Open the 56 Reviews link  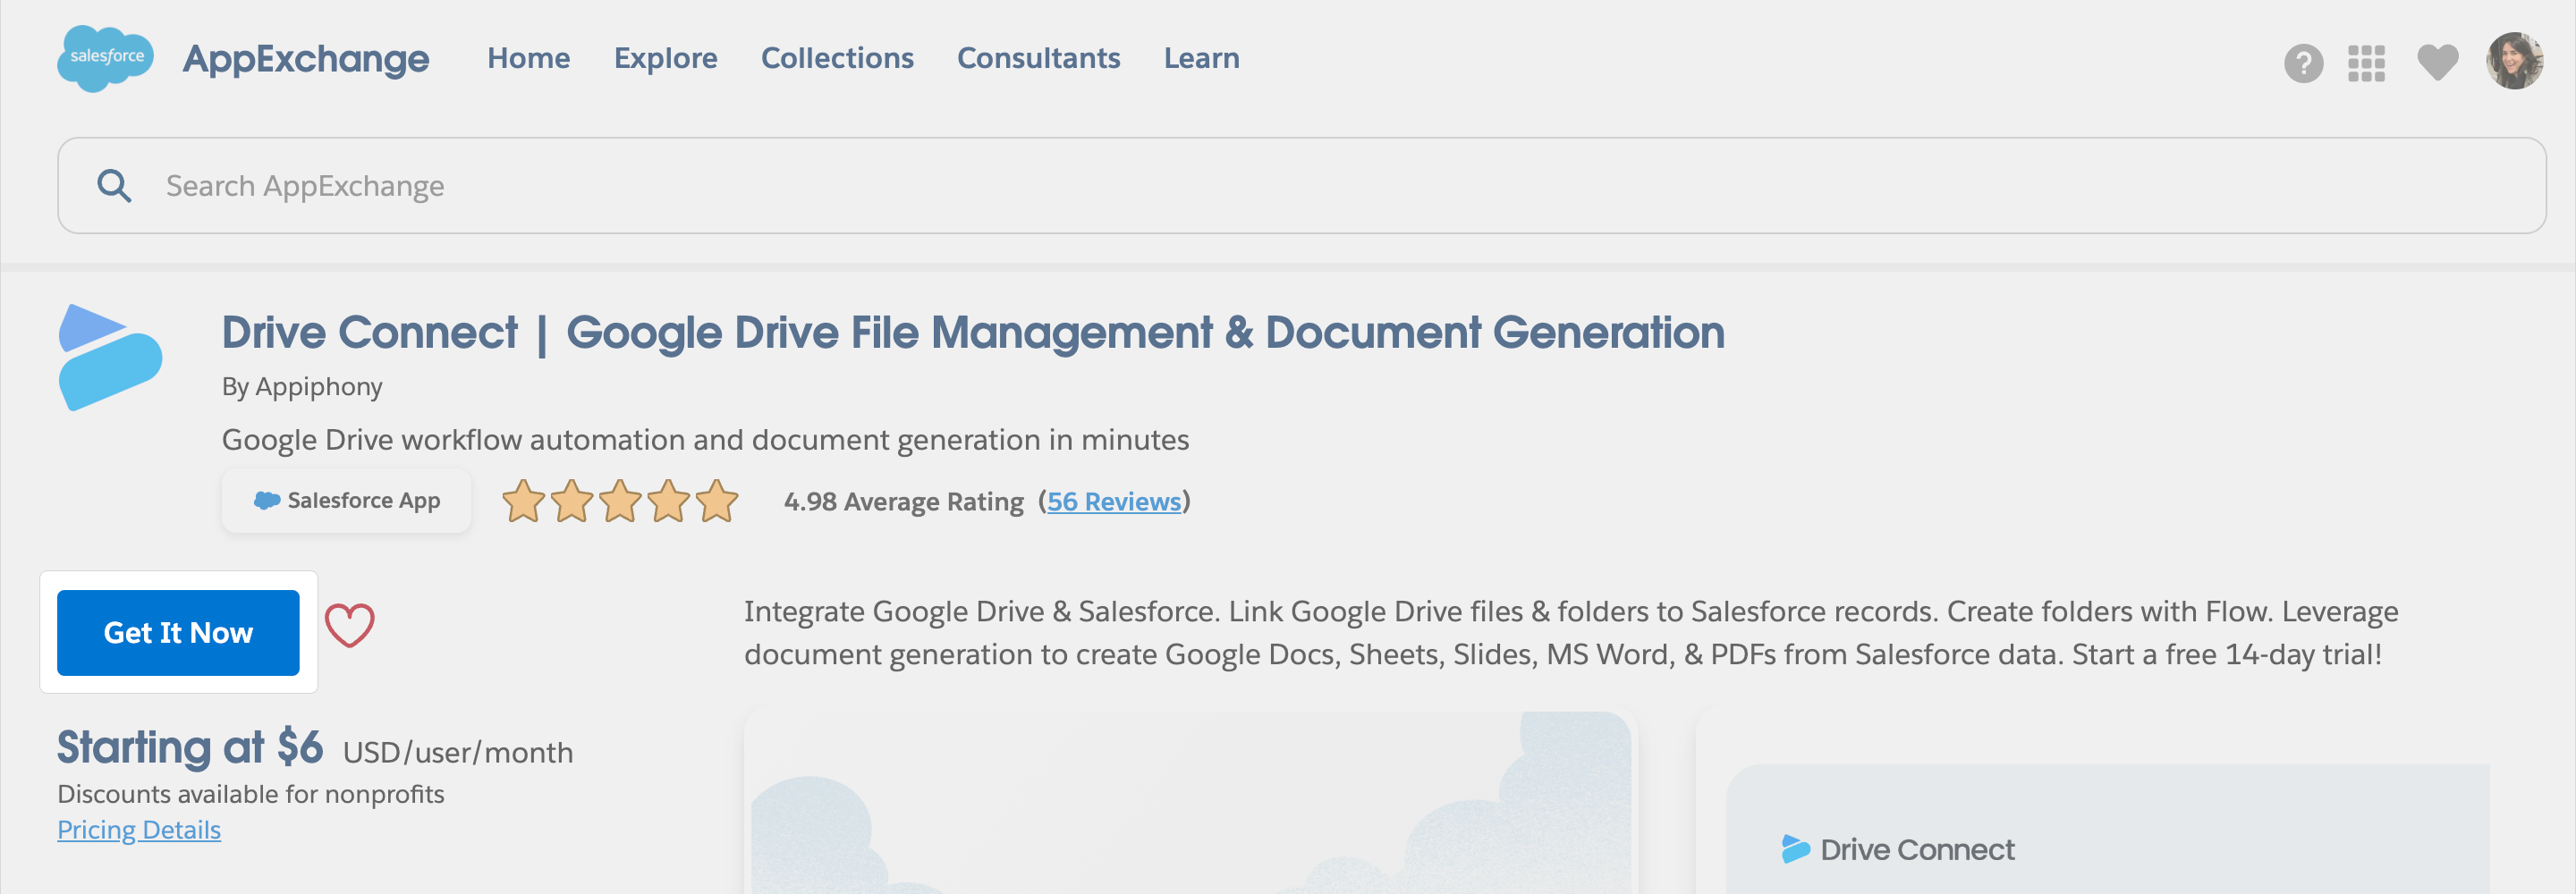click(x=1113, y=501)
